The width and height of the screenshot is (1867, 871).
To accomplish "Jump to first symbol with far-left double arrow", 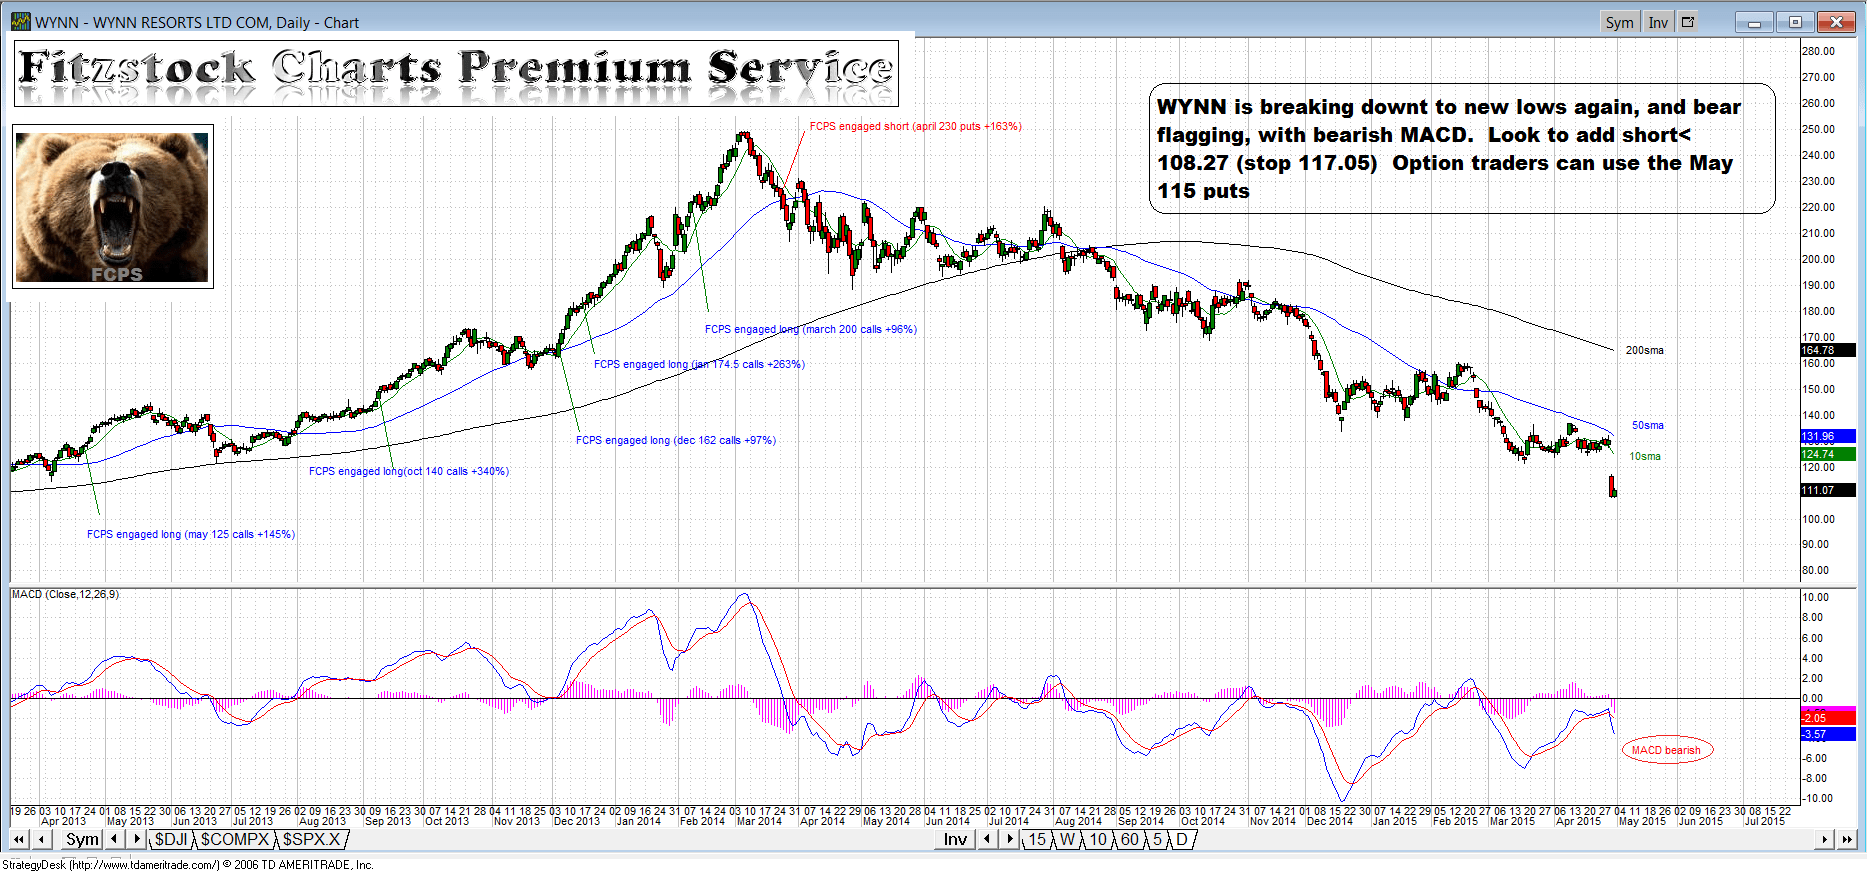I will (x=19, y=840).
